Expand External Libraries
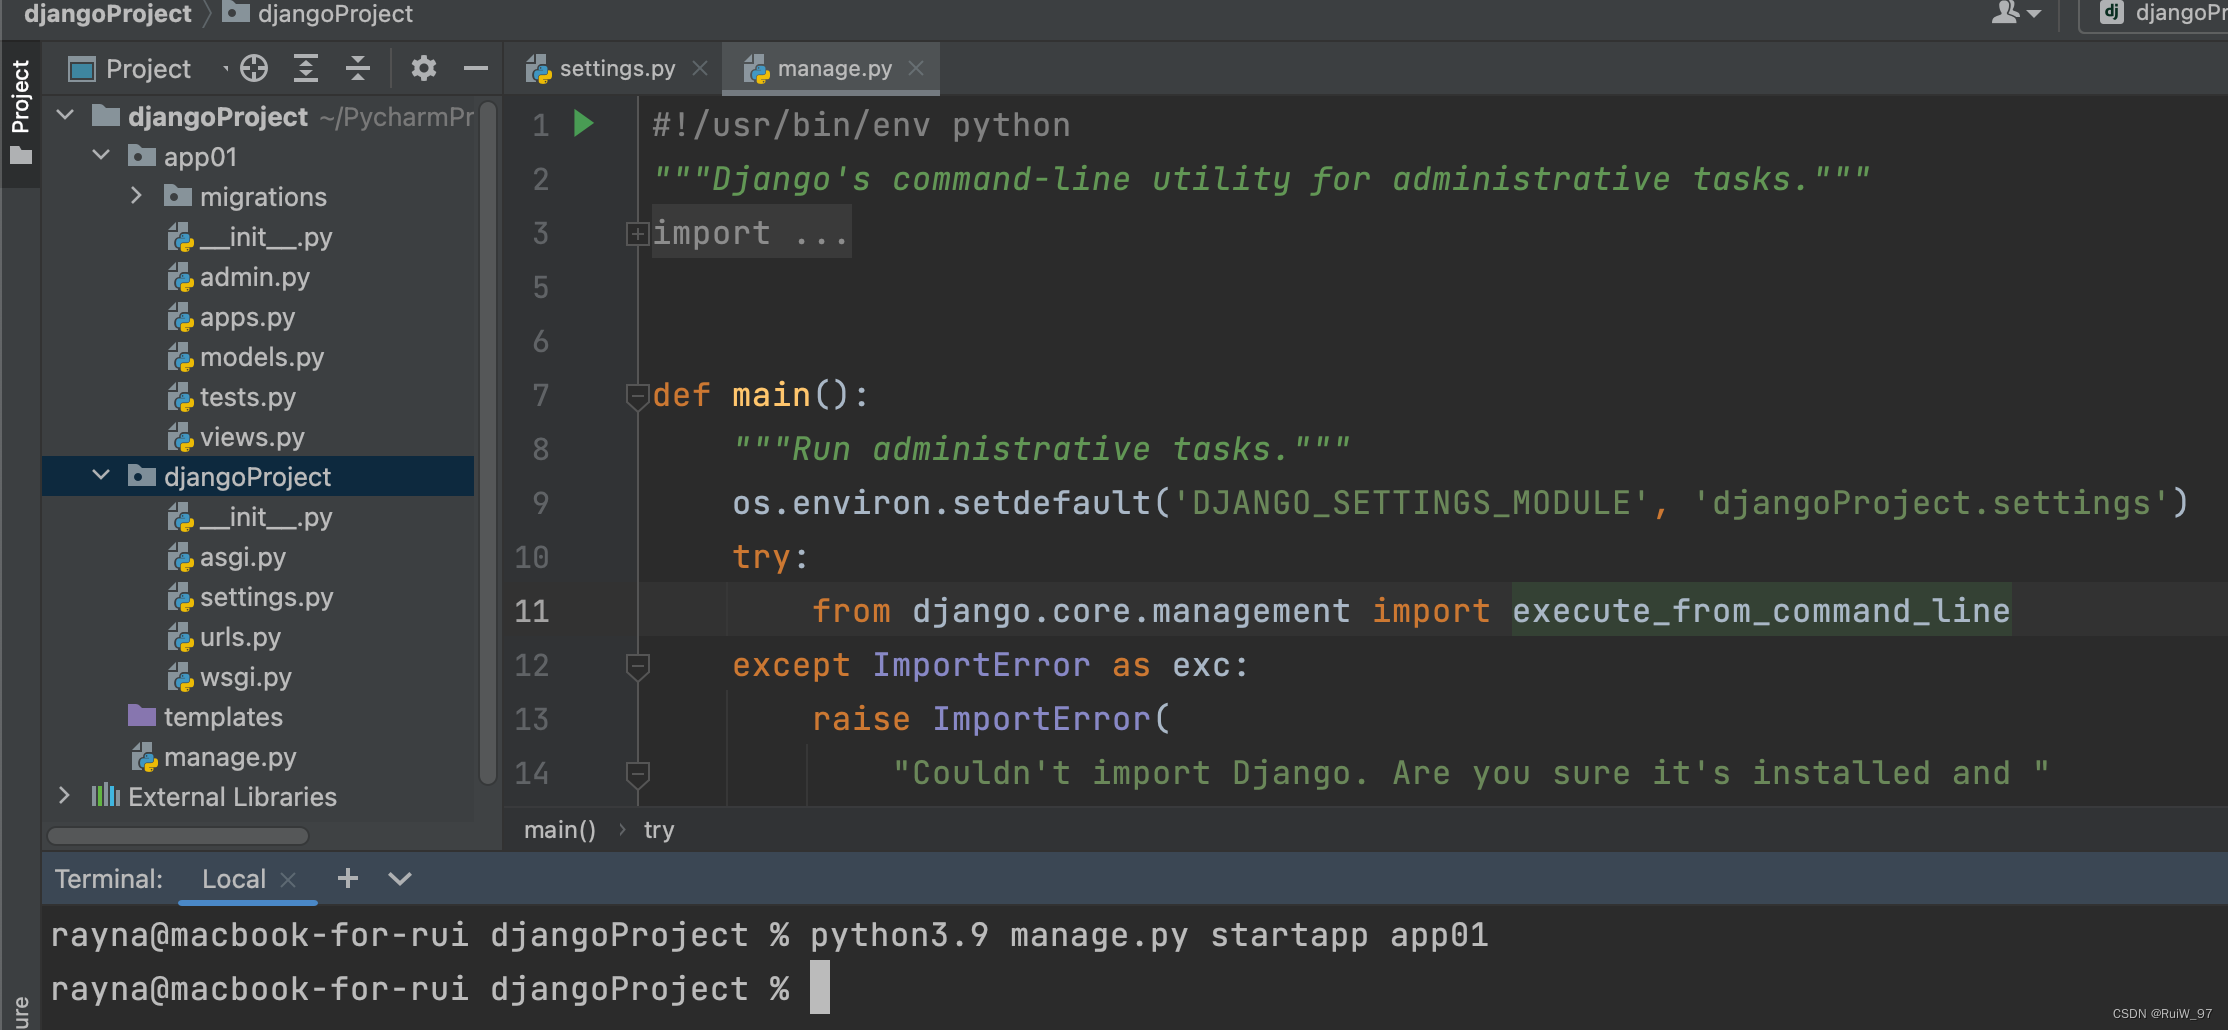Image resolution: width=2228 pixels, height=1030 pixels. (64, 795)
